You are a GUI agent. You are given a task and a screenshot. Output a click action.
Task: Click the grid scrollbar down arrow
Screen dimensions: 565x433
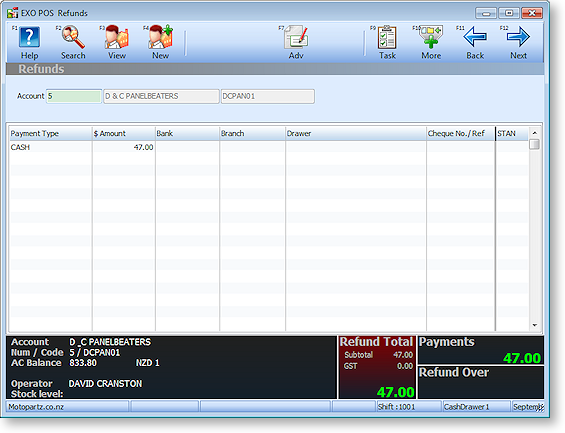(x=535, y=325)
